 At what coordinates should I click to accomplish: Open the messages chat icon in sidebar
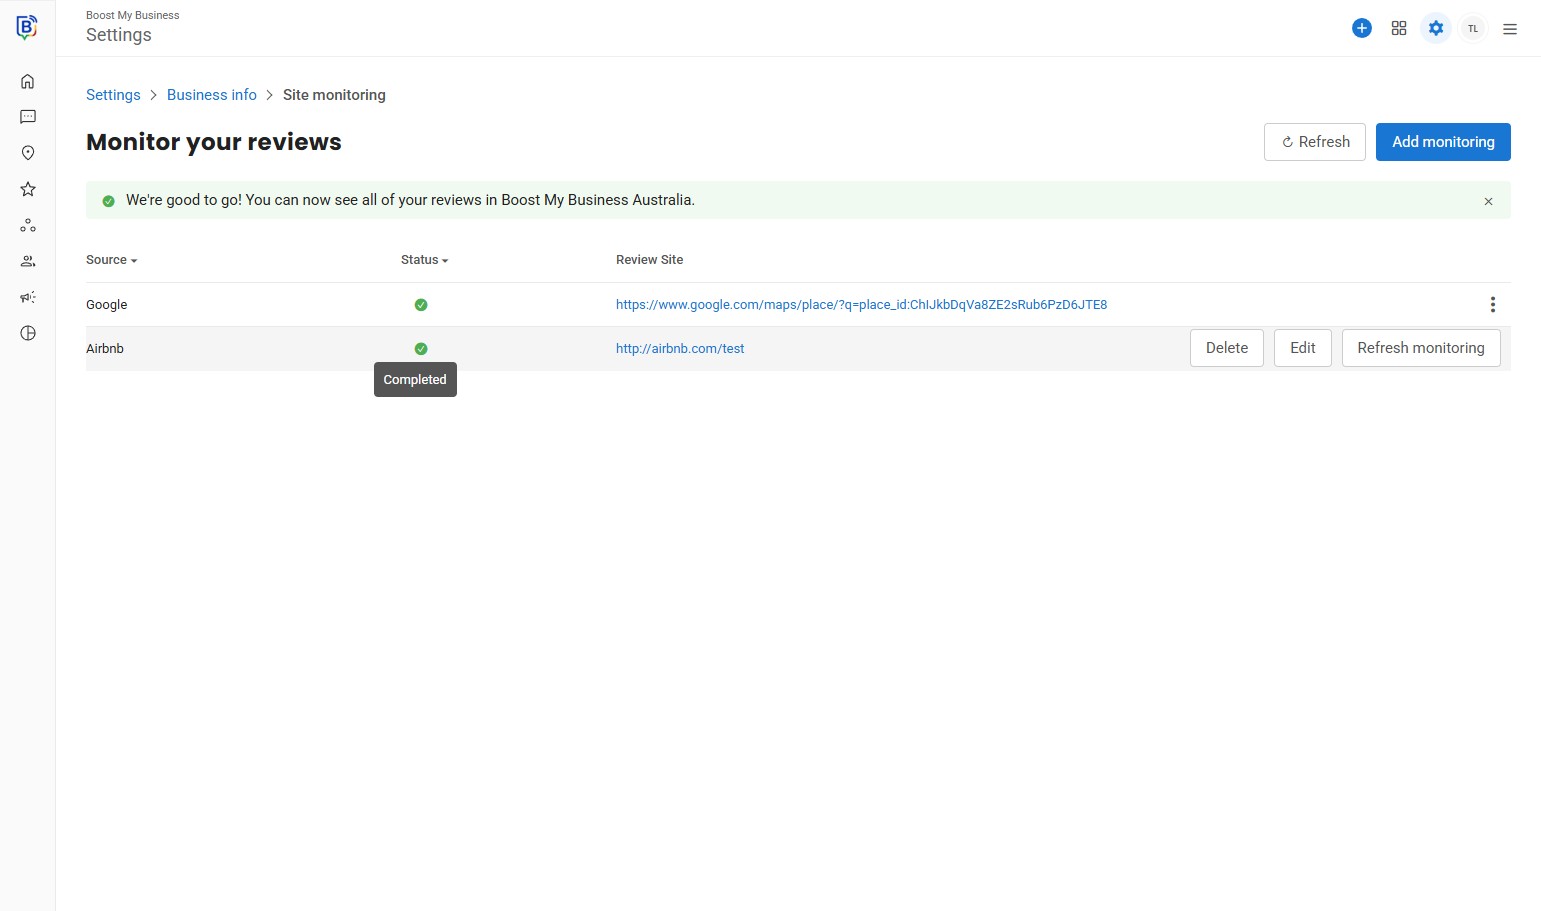[x=28, y=117]
